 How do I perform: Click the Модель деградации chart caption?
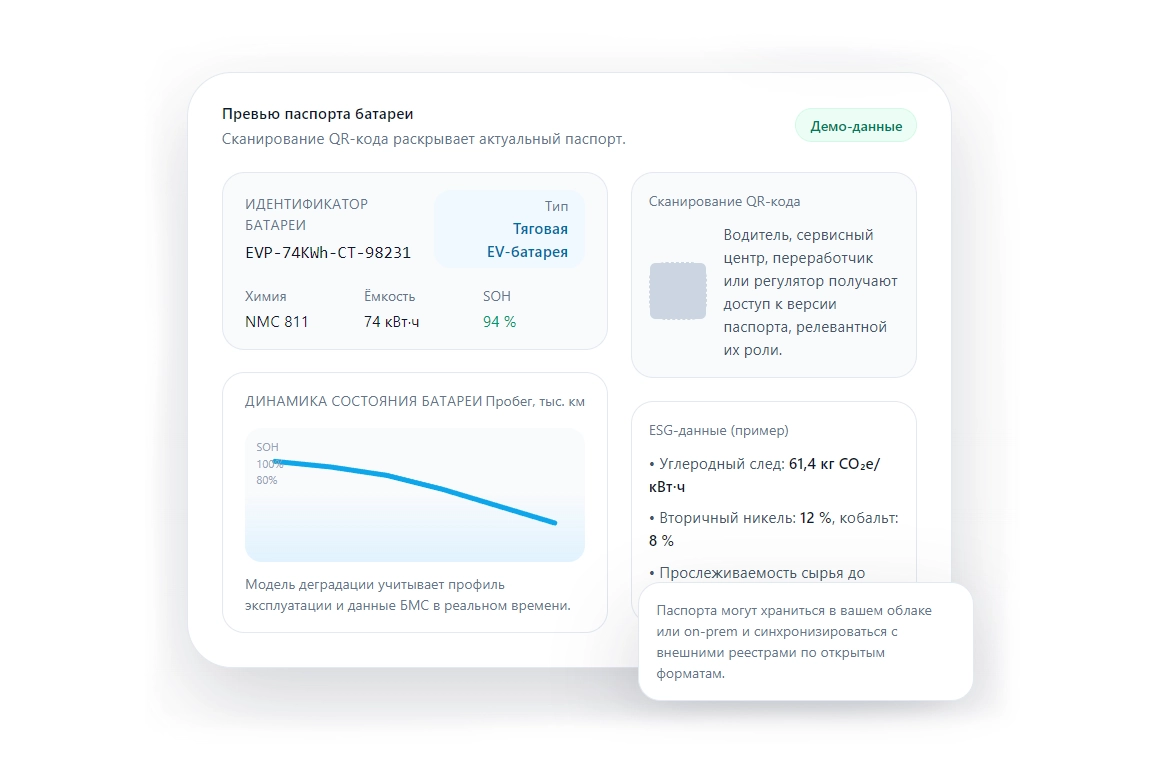click(408, 594)
